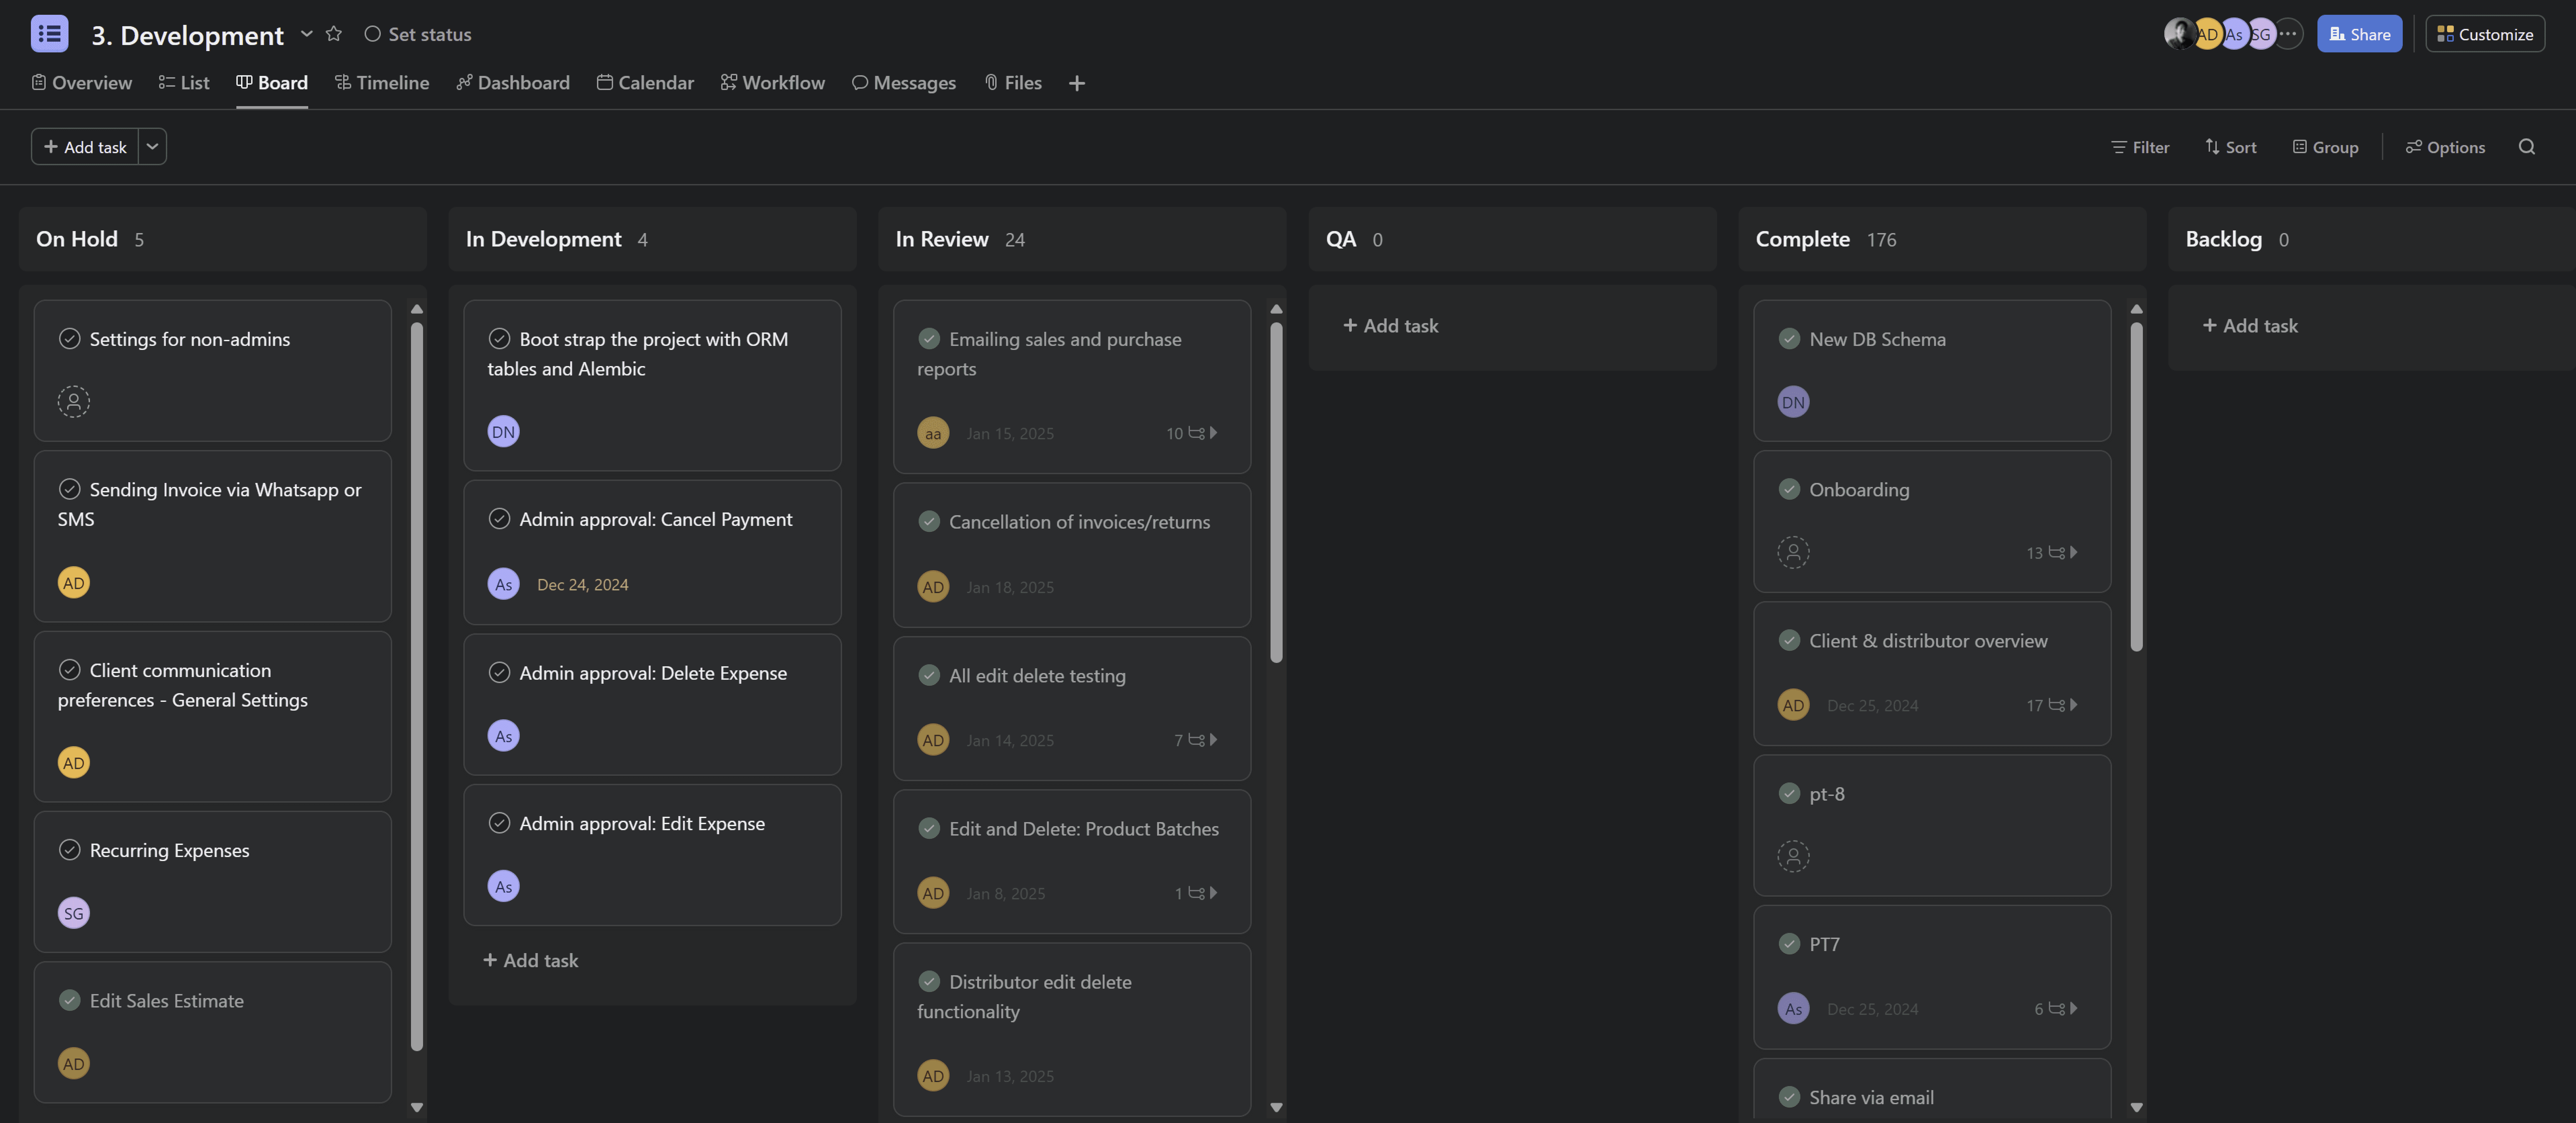Open the Add task dropdown arrow
The width and height of the screenshot is (2576, 1123).
152,147
